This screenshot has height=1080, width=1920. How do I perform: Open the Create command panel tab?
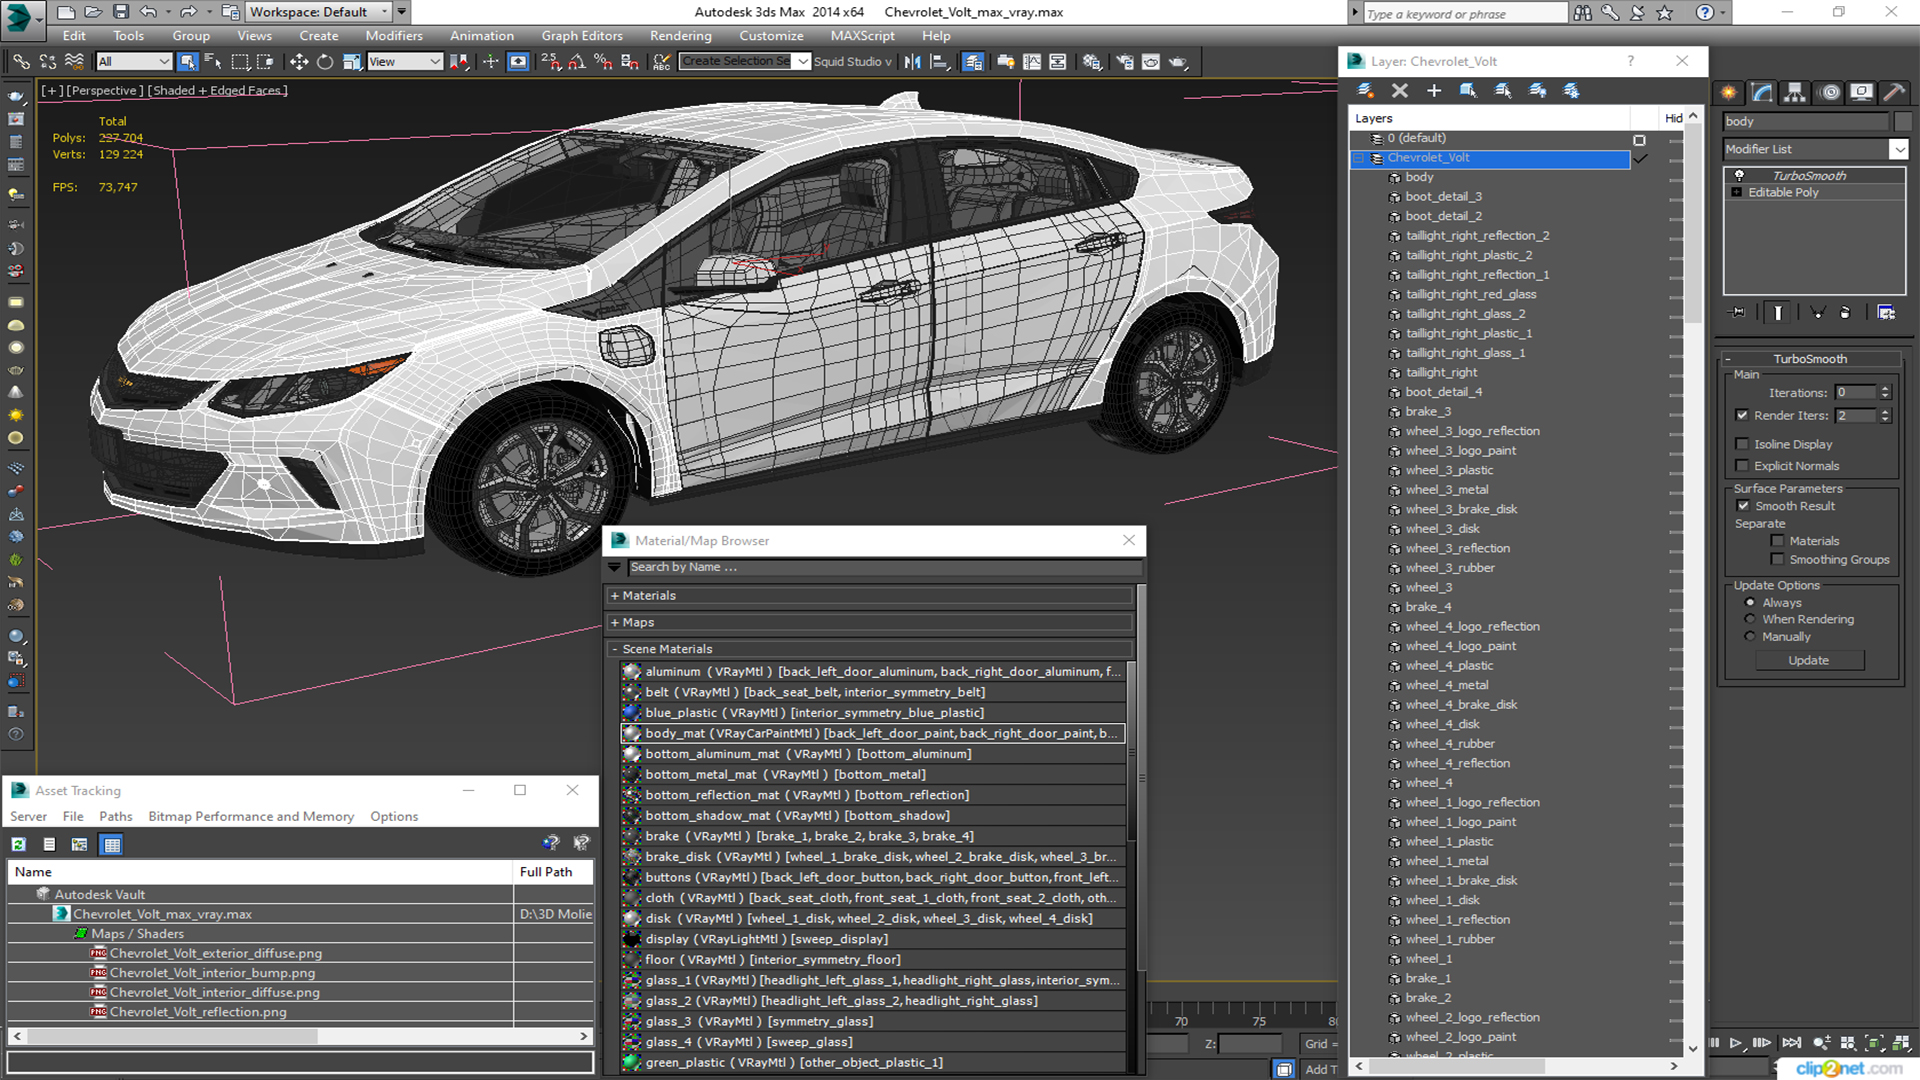click(1729, 92)
